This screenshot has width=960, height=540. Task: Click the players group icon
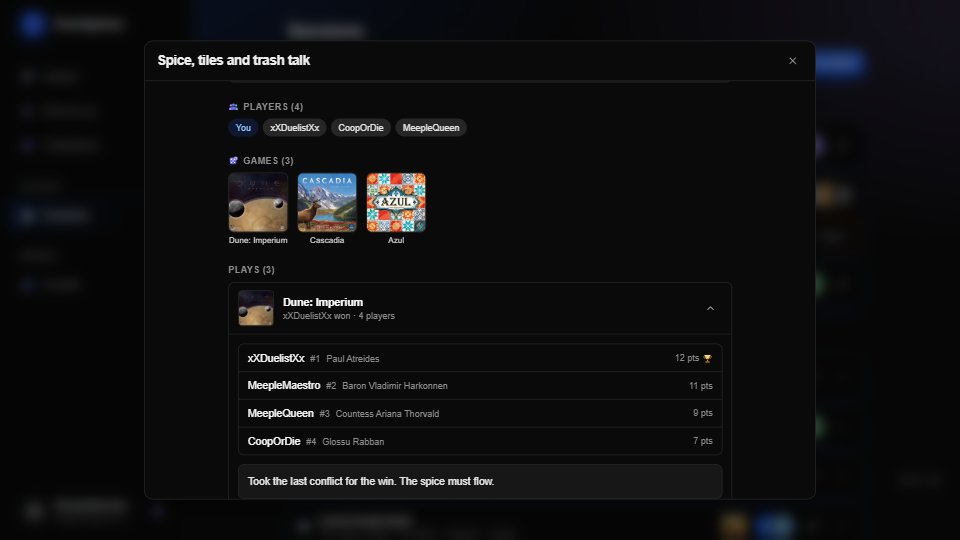tap(233, 107)
